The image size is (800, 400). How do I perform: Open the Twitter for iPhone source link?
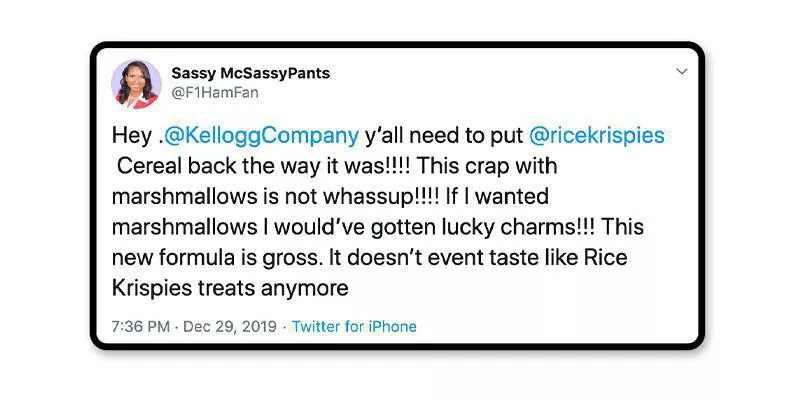coord(354,326)
